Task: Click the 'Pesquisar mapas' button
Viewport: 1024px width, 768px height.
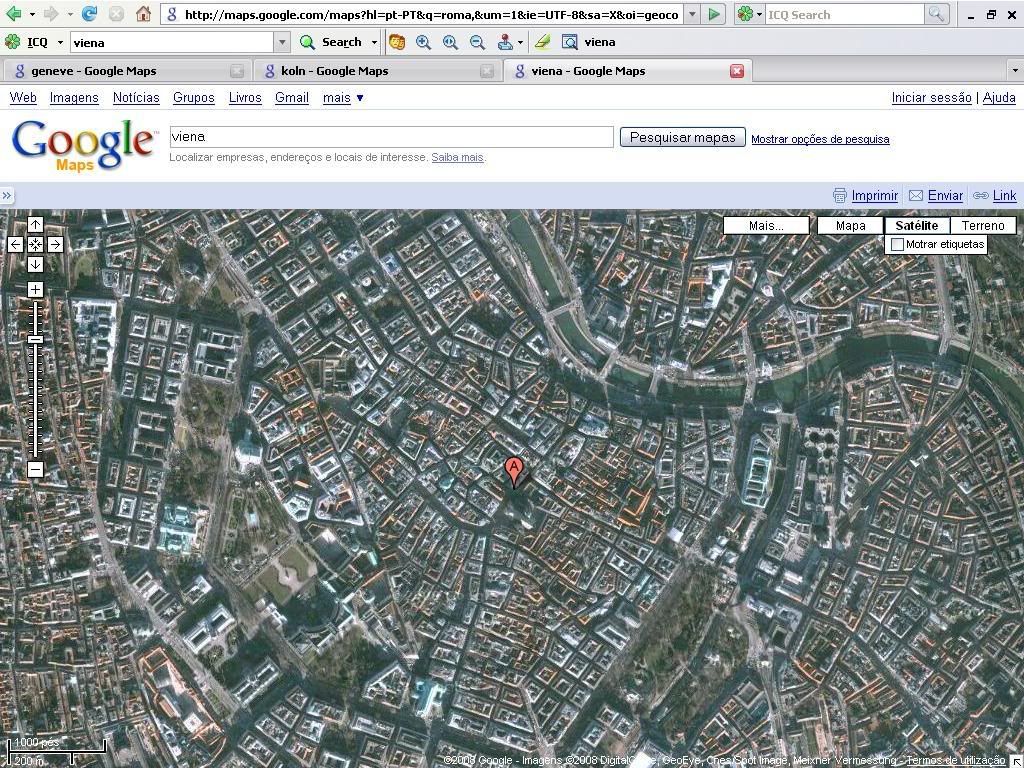Action: [682, 138]
